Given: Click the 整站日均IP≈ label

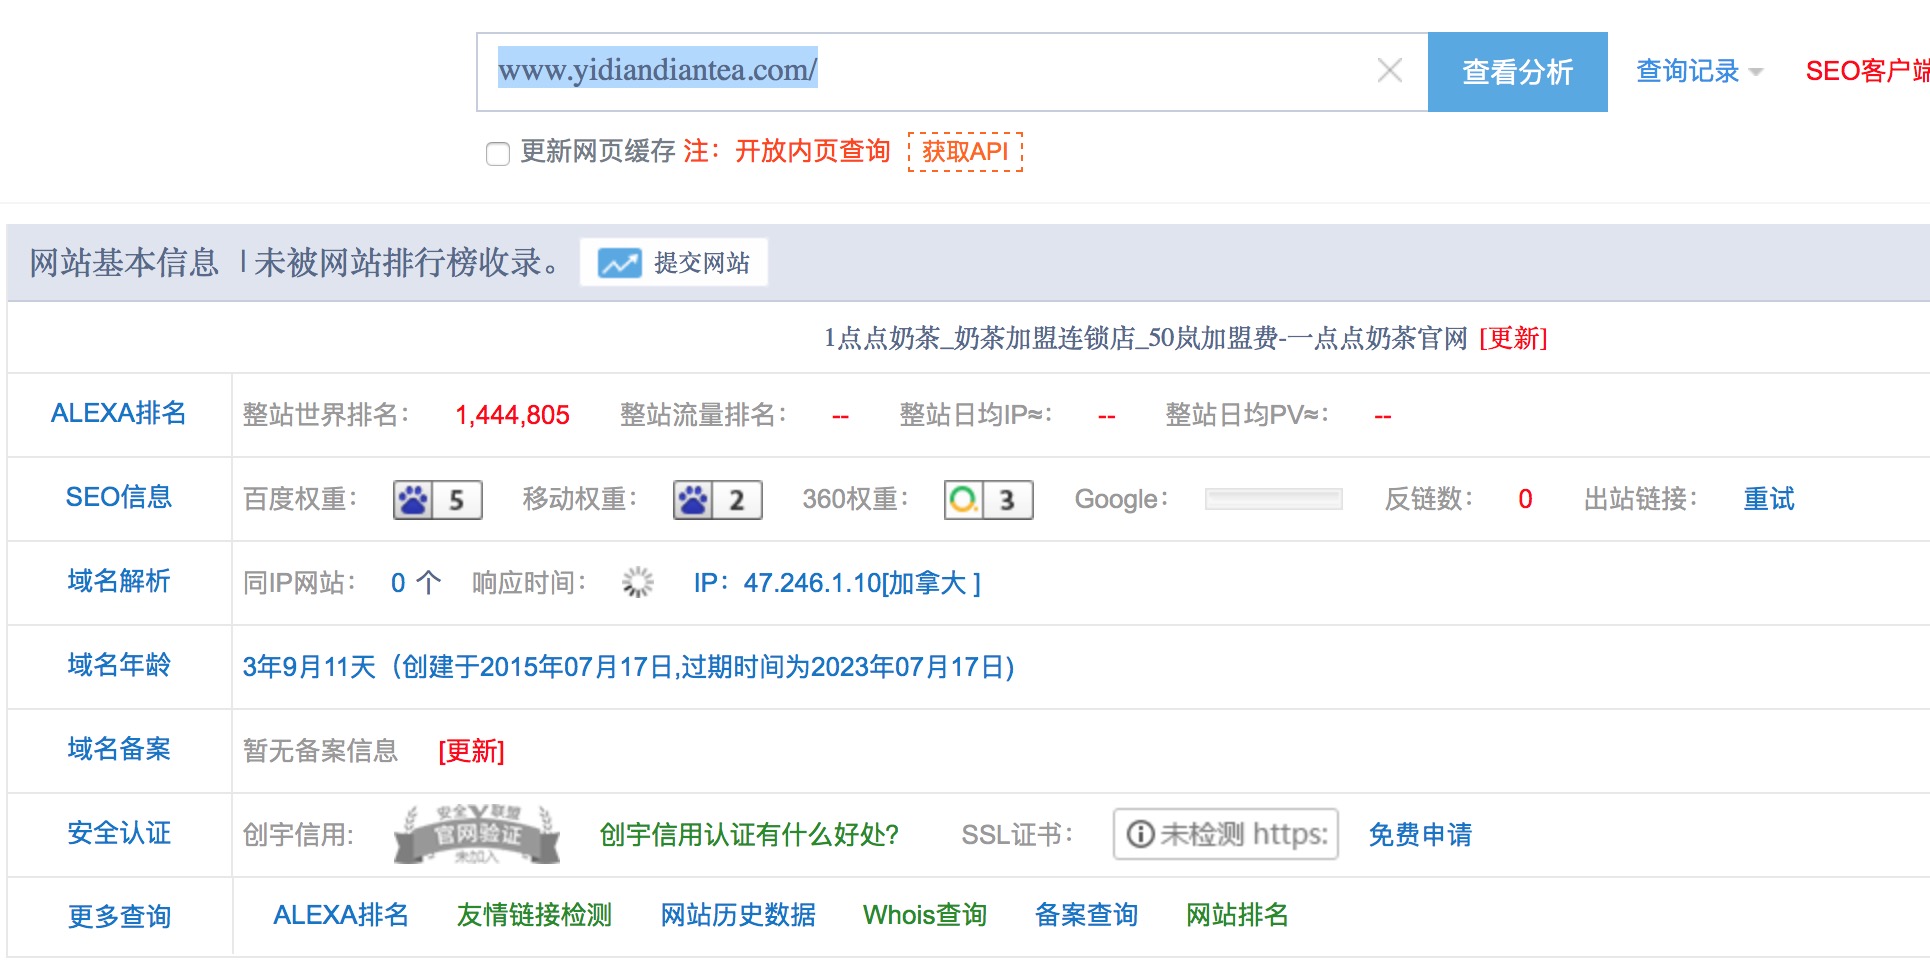Looking at the screenshot, I should [x=975, y=415].
